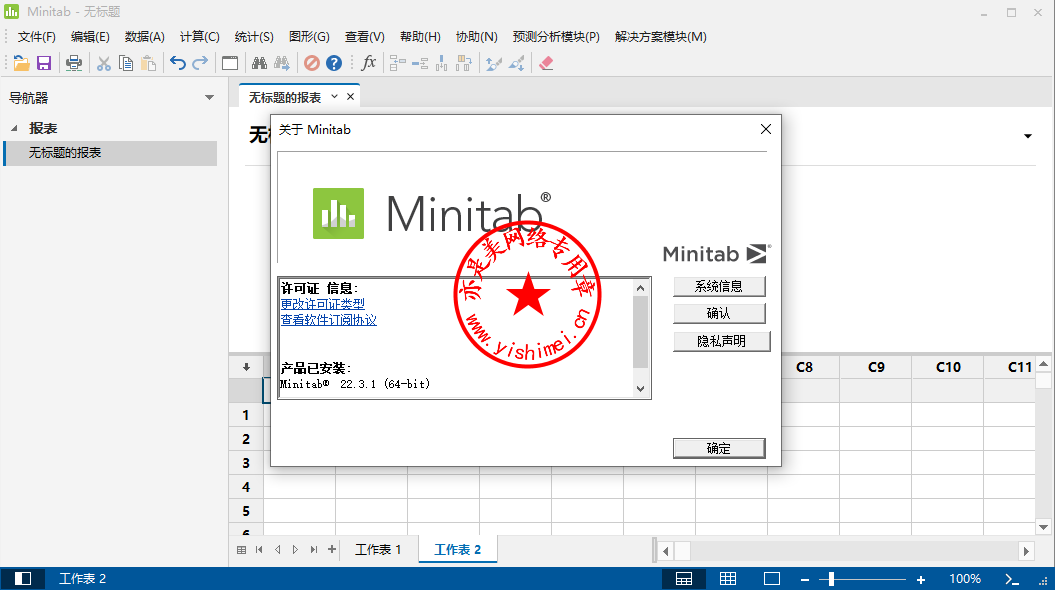Toggle data entry direction arrow in worksheet corner
The image size is (1055, 590).
coord(246,367)
